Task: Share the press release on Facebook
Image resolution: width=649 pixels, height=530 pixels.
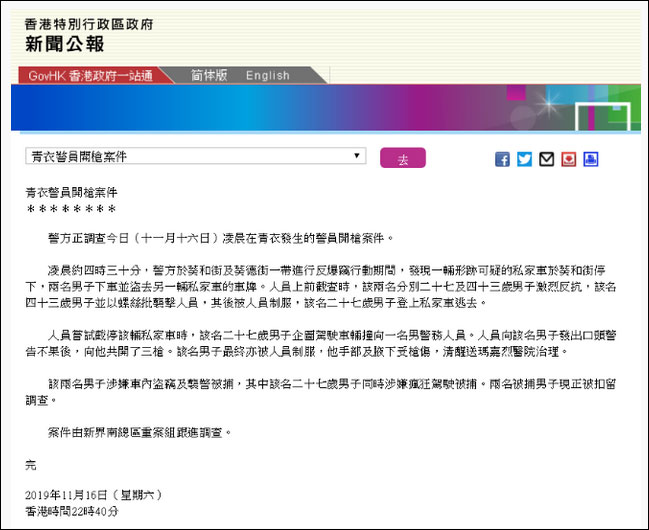Action: [502, 159]
